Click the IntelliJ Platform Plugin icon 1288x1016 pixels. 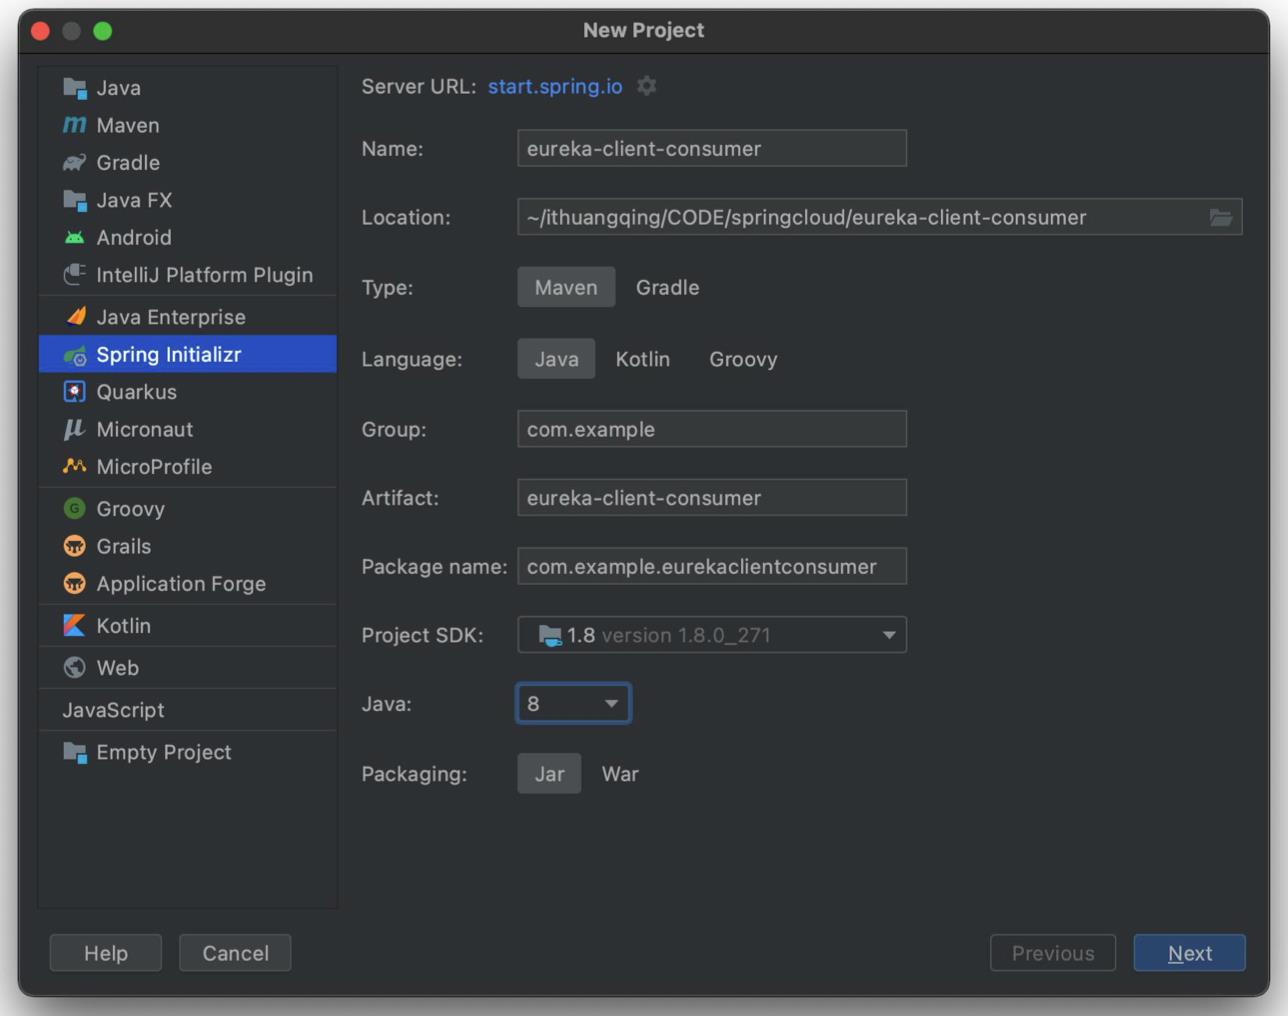[x=74, y=274]
